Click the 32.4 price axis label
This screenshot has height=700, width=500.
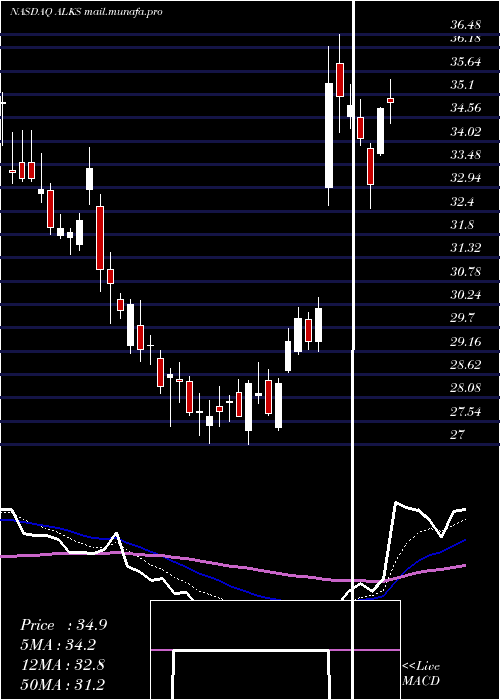pos(462,202)
